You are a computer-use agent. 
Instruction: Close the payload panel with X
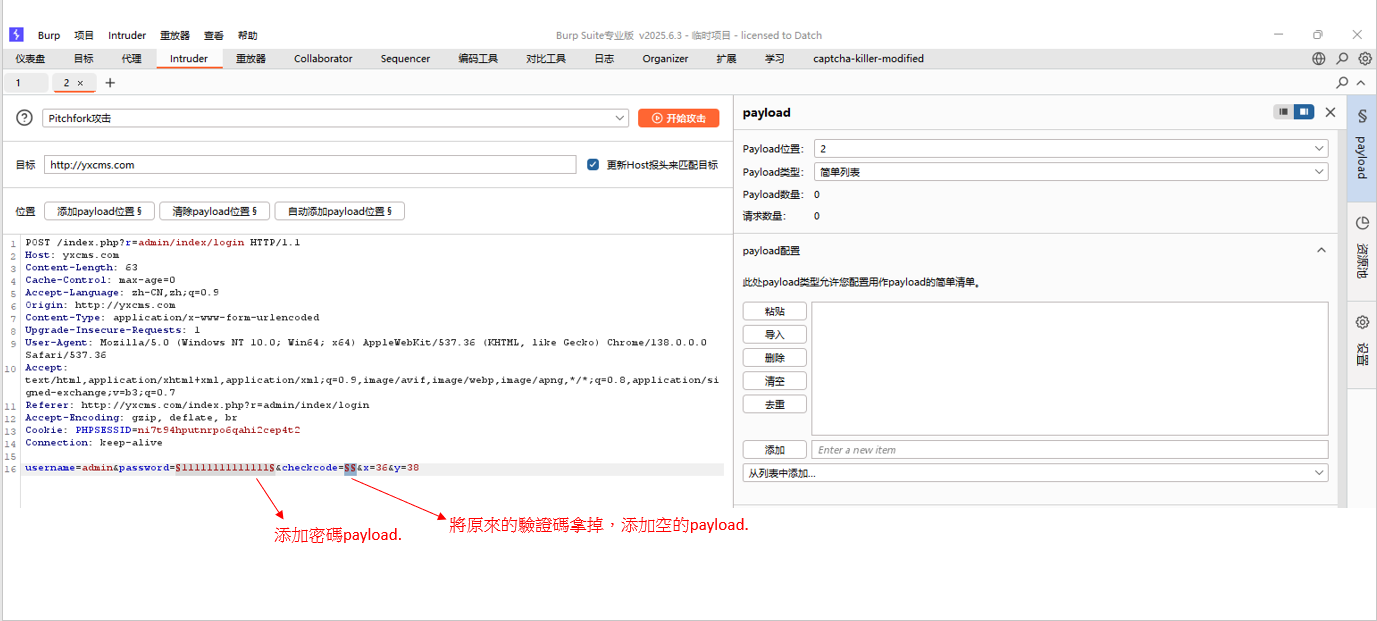click(x=1330, y=112)
